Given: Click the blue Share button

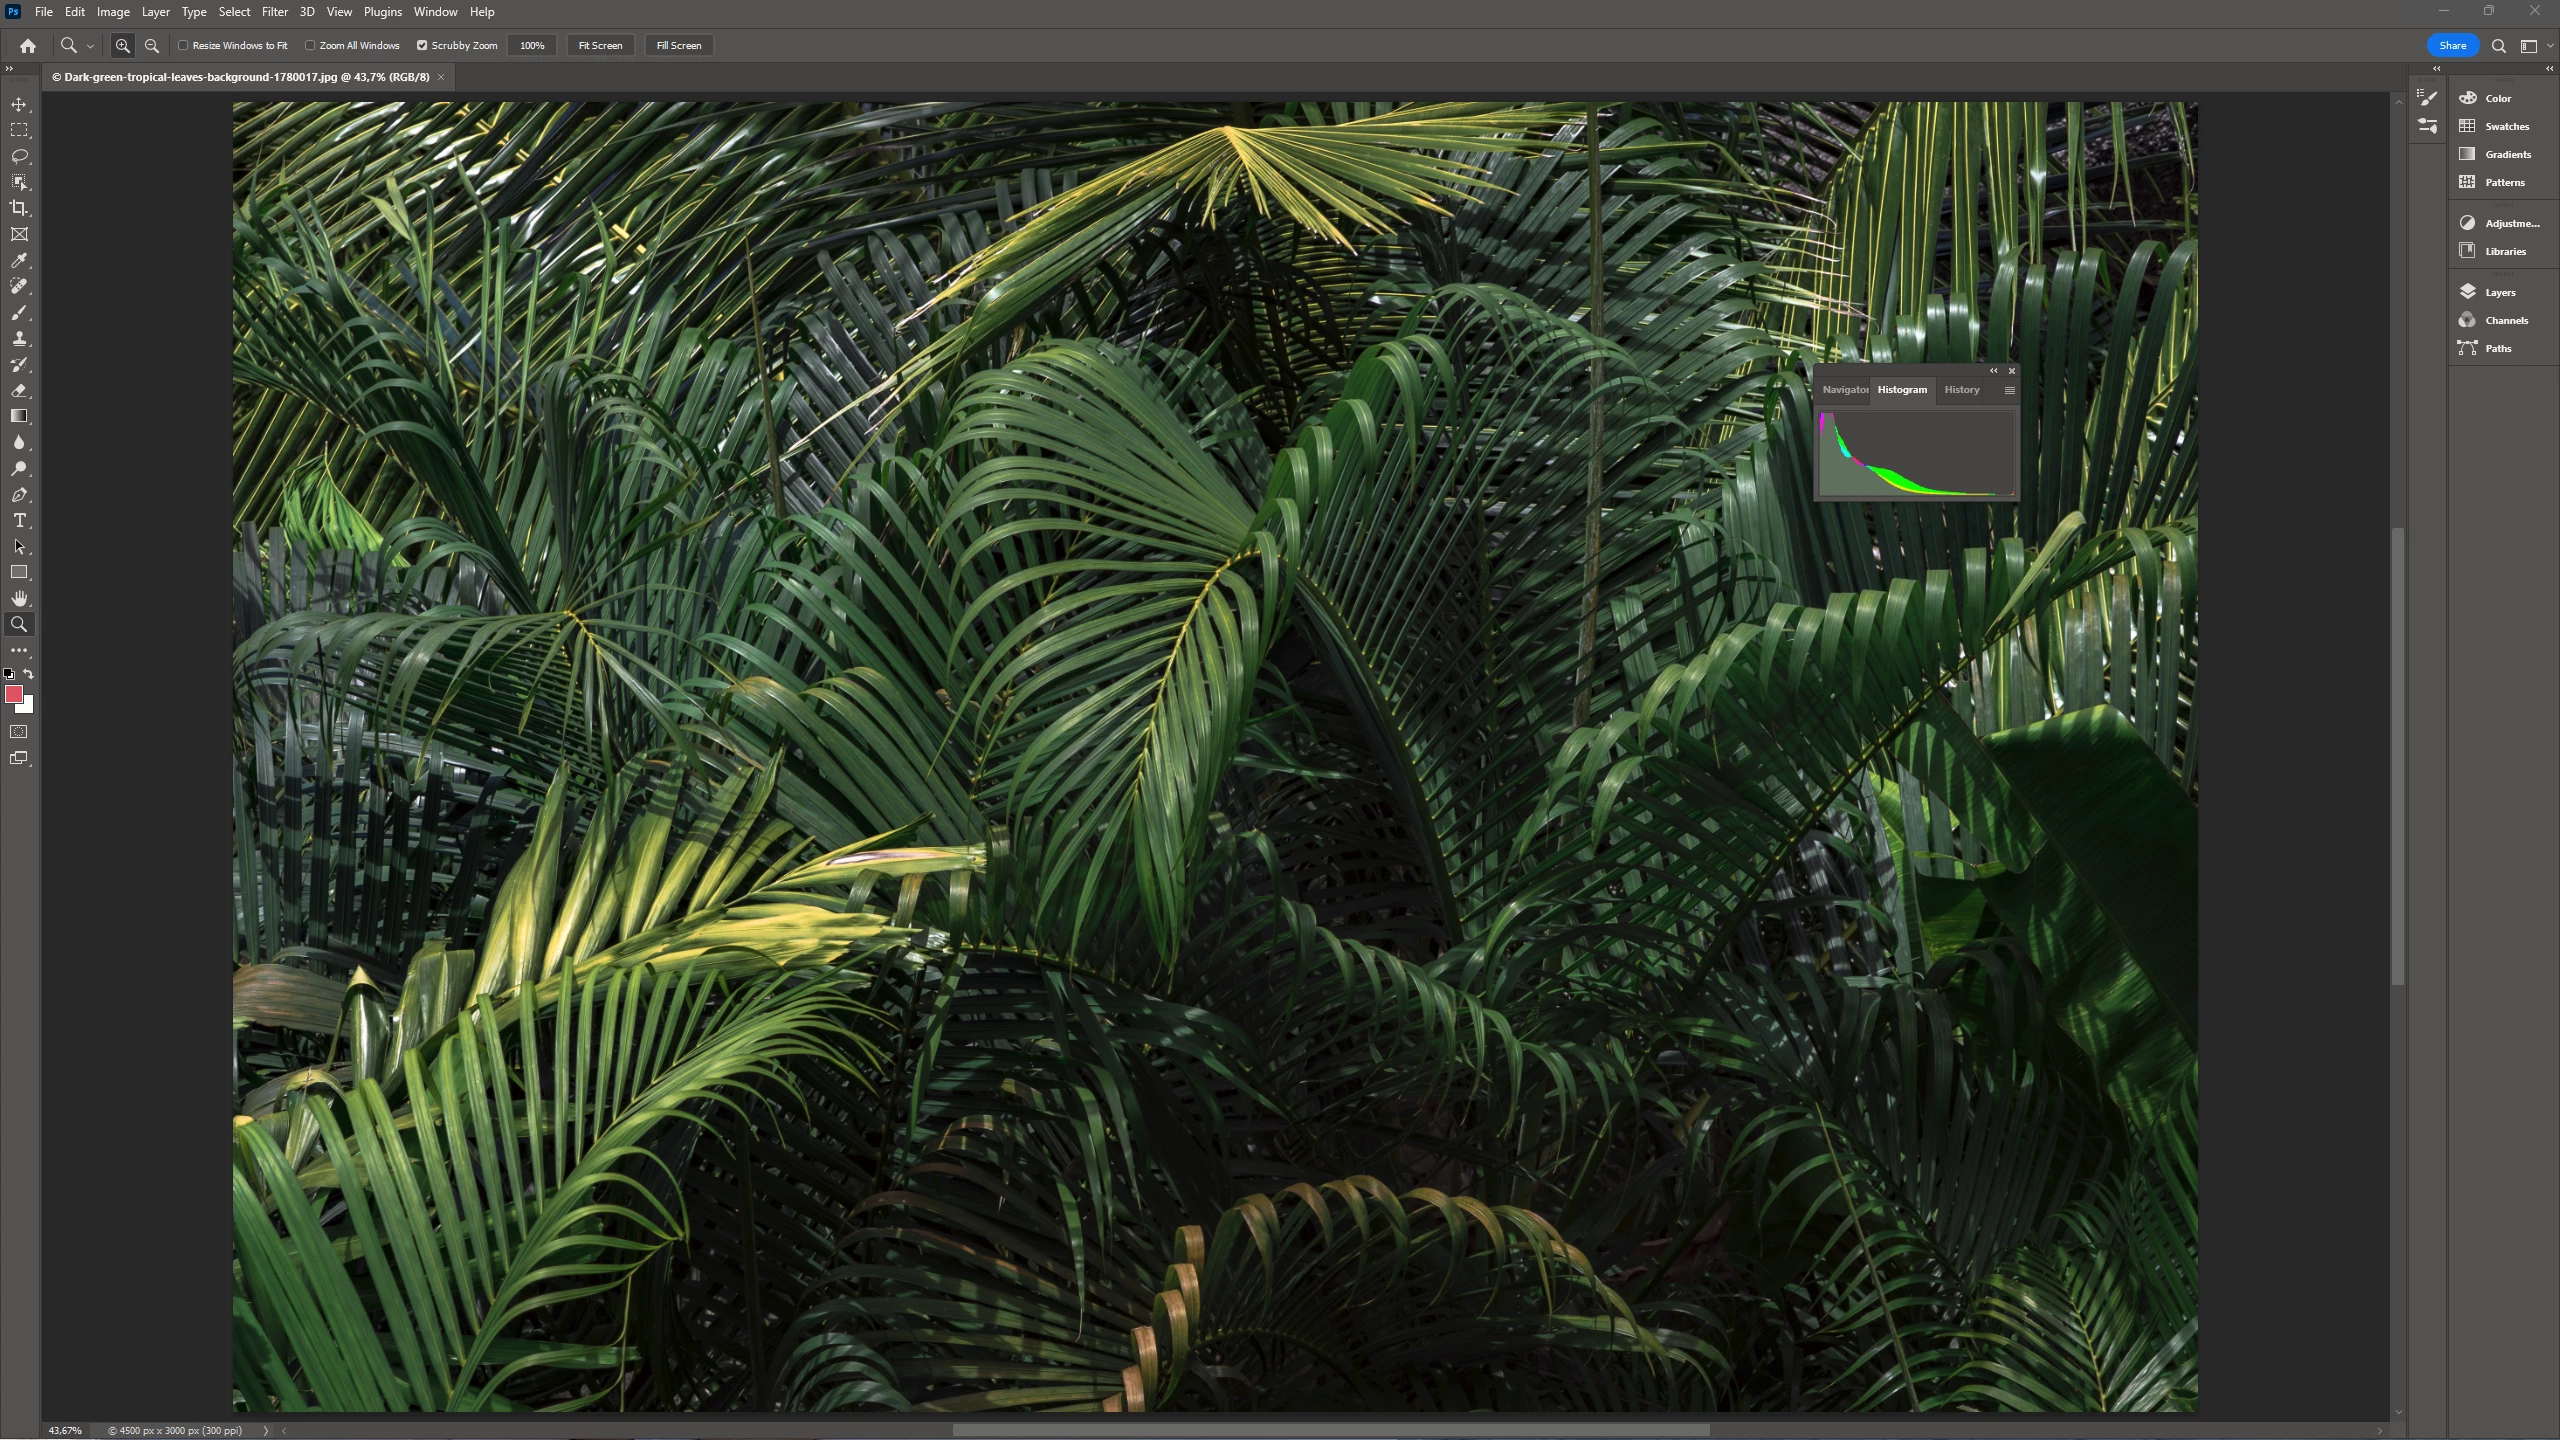Looking at the screenshot, I should click(2452, 45).
